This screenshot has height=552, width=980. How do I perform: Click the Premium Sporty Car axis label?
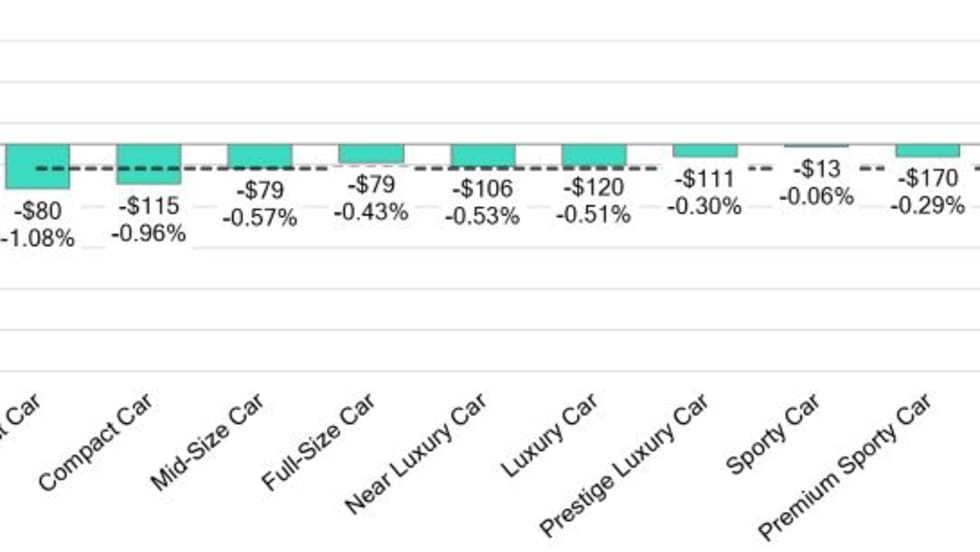845,464
